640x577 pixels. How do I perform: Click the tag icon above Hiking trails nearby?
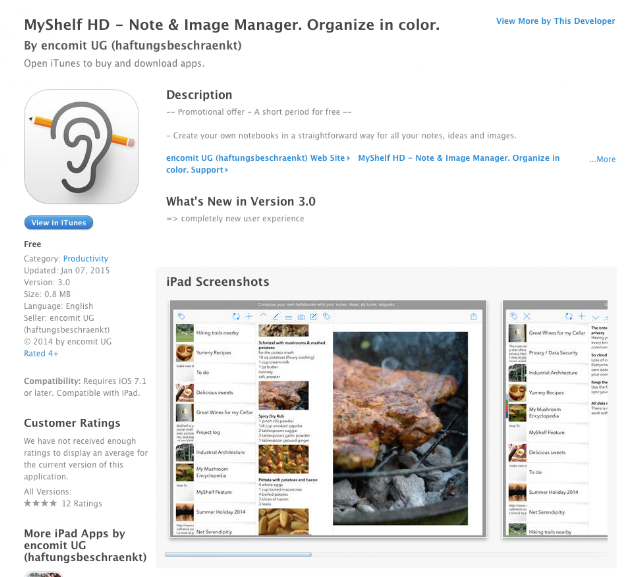182,316
